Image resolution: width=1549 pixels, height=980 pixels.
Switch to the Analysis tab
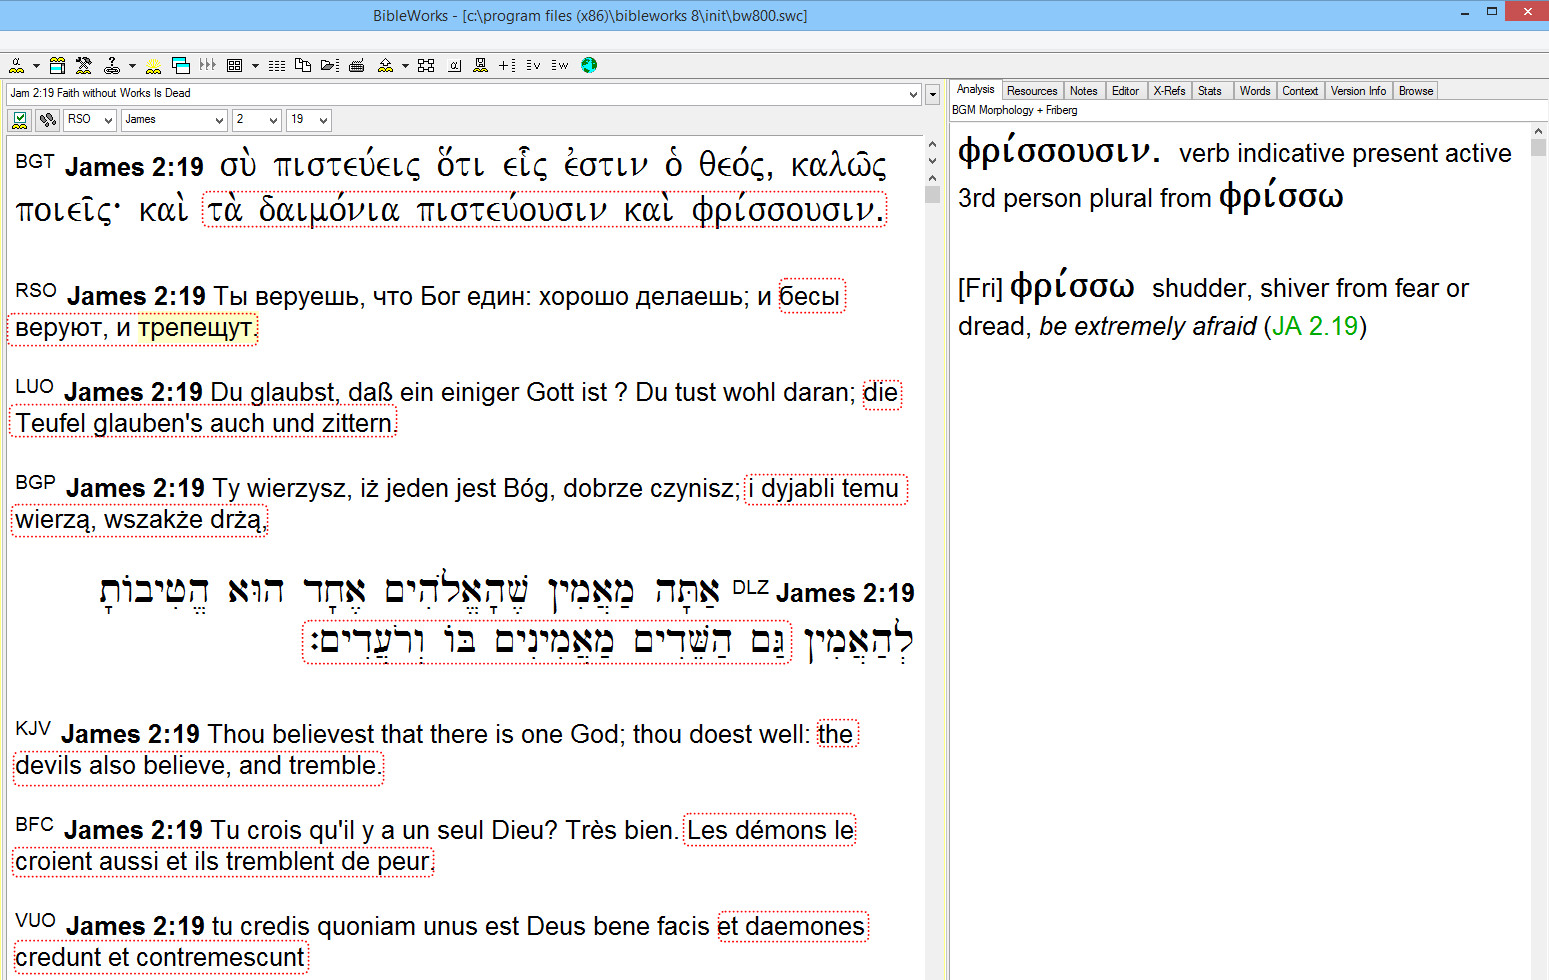[x=976, y=90]
